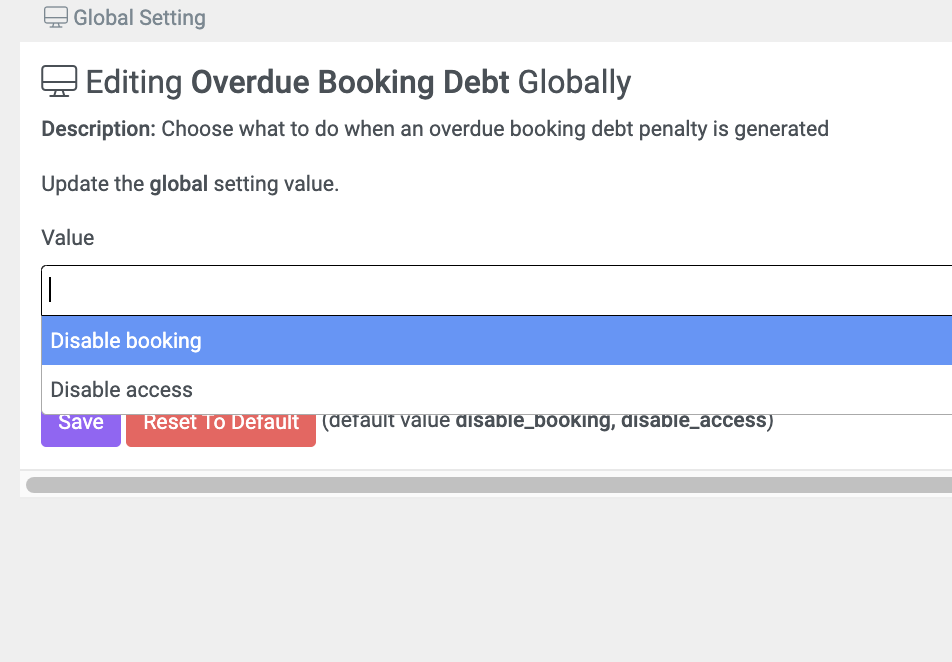The image size is (952, 662).
Task: Click the word Globally in the heading
Action: (574, 83)
